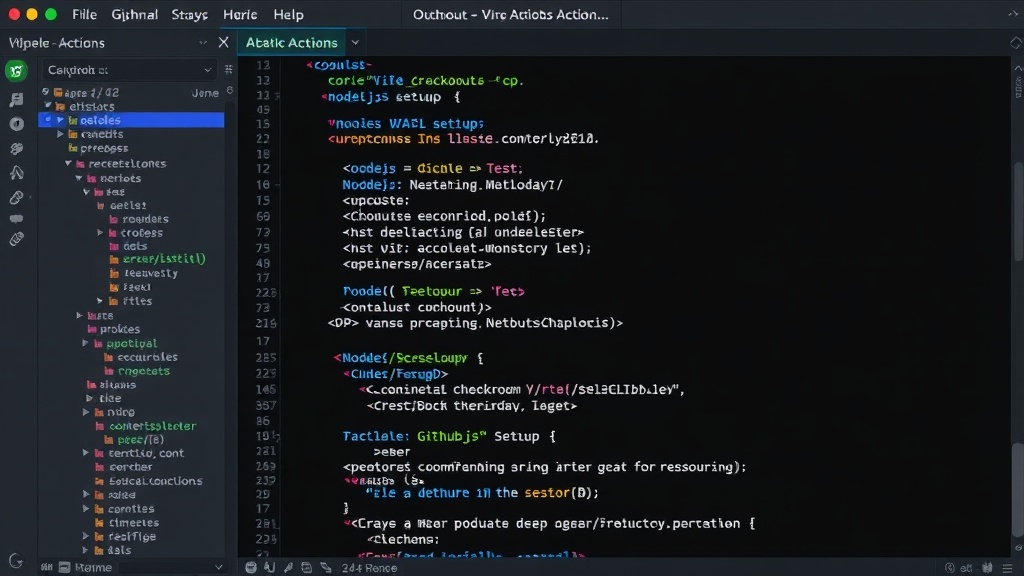Open the document-notes icon below the green icon
1024x576 pixels.
tap(16, 99)
